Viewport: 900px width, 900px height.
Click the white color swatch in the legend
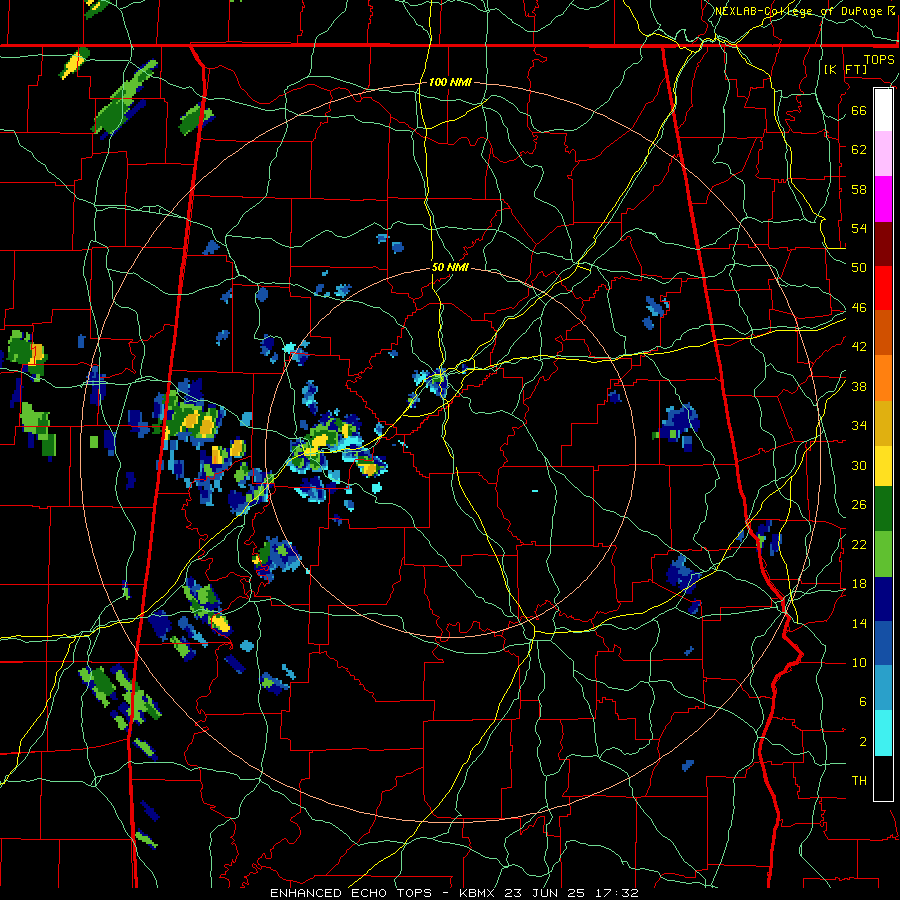click(x=883, y=110)
